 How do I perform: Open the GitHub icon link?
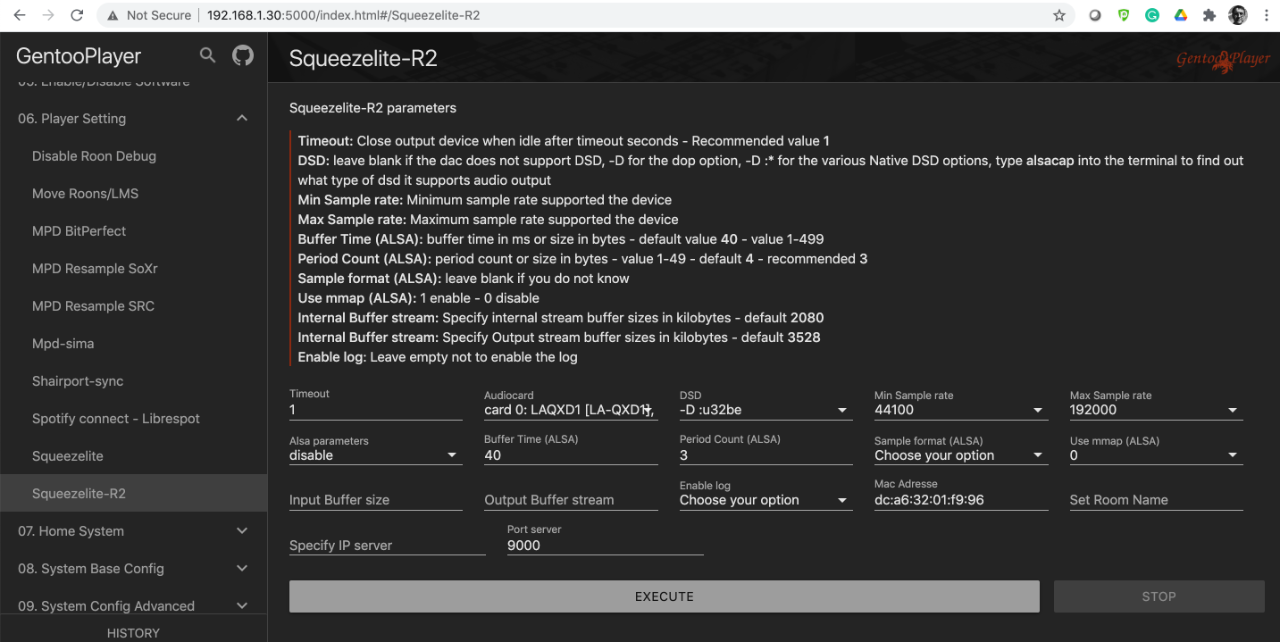(243, 56)
